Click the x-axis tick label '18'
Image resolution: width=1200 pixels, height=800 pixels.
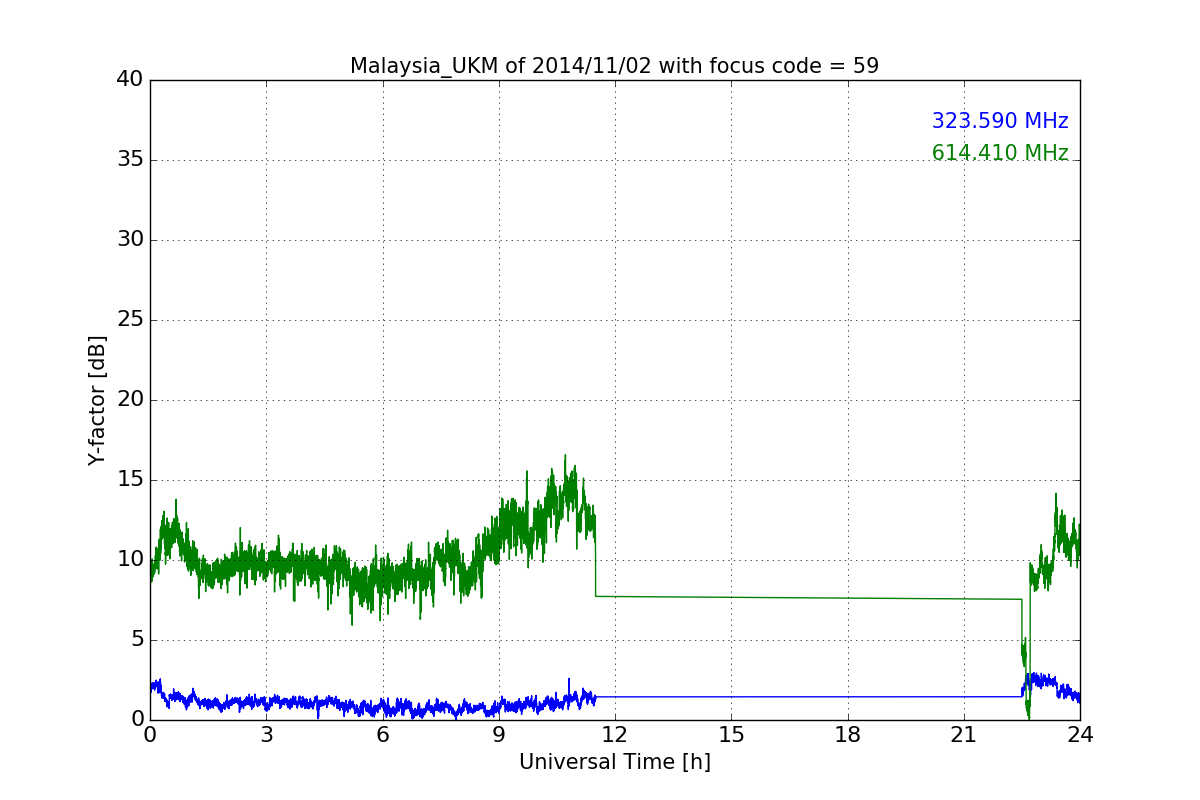pos(848,734)
